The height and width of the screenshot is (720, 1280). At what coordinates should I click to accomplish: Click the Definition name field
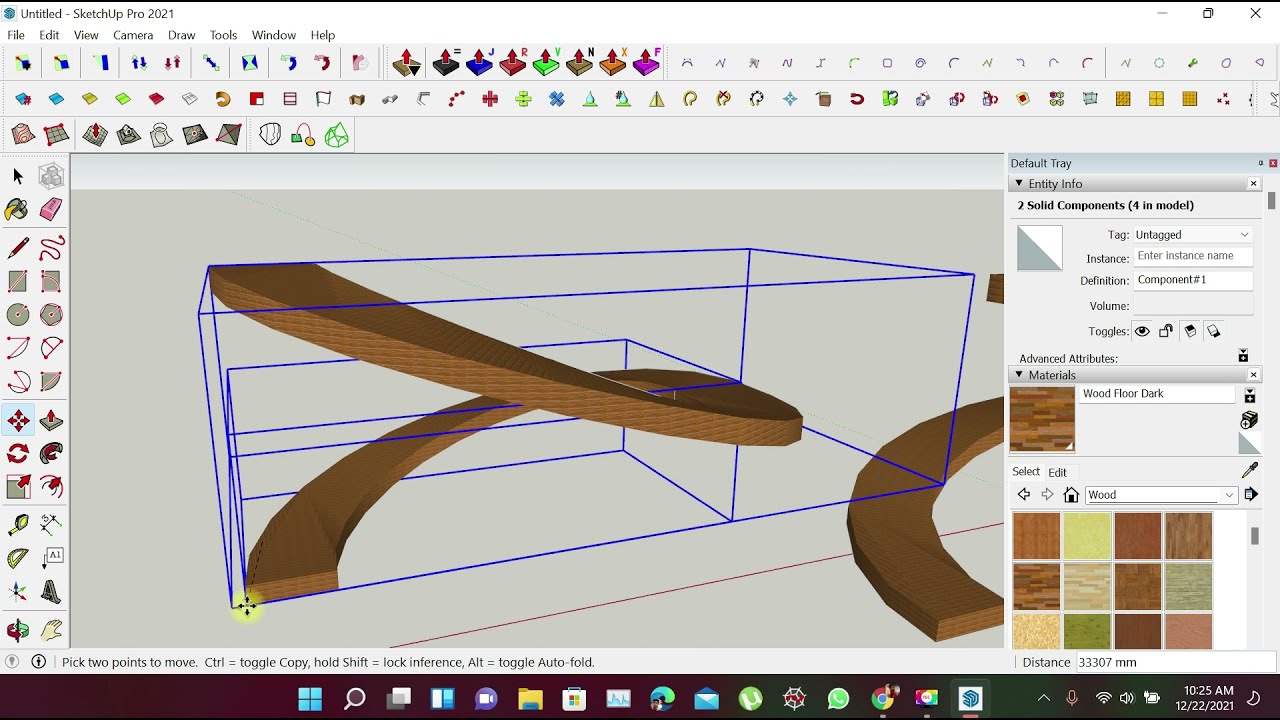[1193, 280]
